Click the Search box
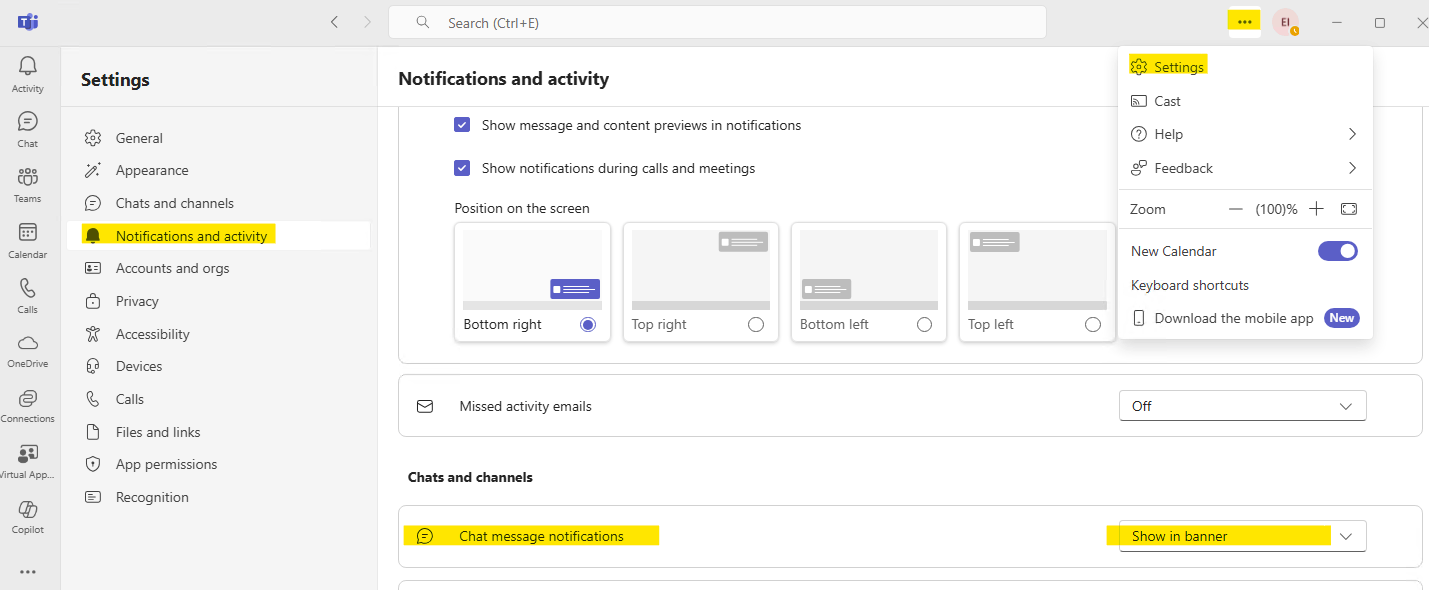Image resolution: width=1429 pixels, height=590 pixels. tap(716, 22)
